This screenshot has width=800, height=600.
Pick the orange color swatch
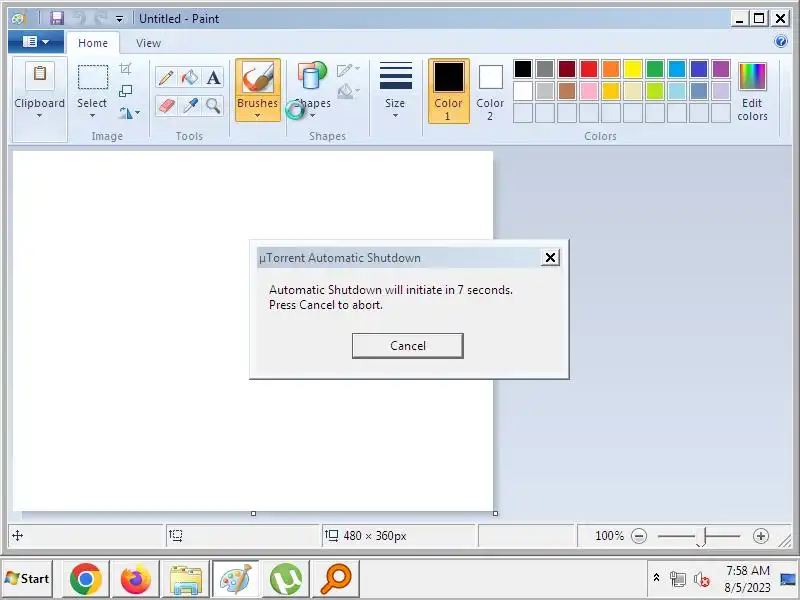pos(611,69)
